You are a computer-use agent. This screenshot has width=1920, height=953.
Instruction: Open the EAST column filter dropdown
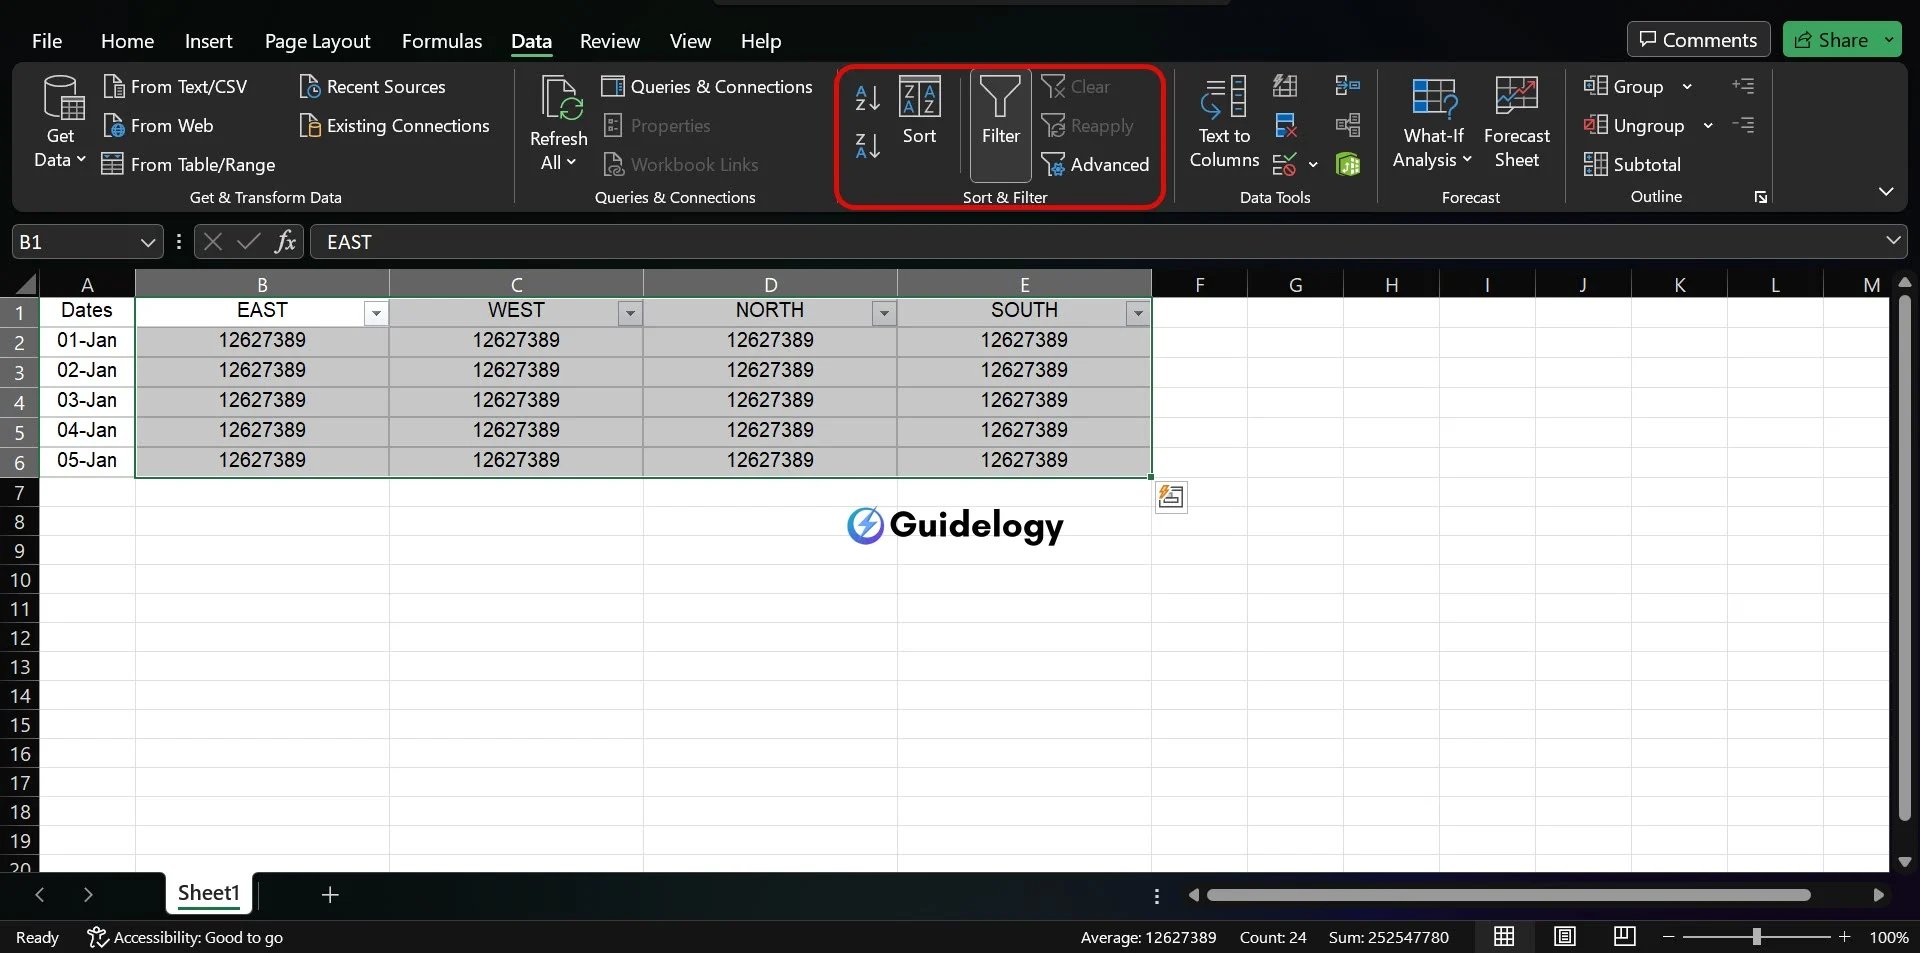click(376, 314)
